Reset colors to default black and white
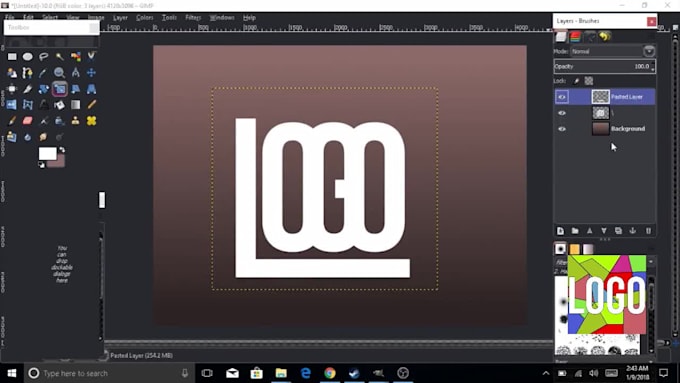The width and height of the screenshot is (680, 383). pos(41,165)
